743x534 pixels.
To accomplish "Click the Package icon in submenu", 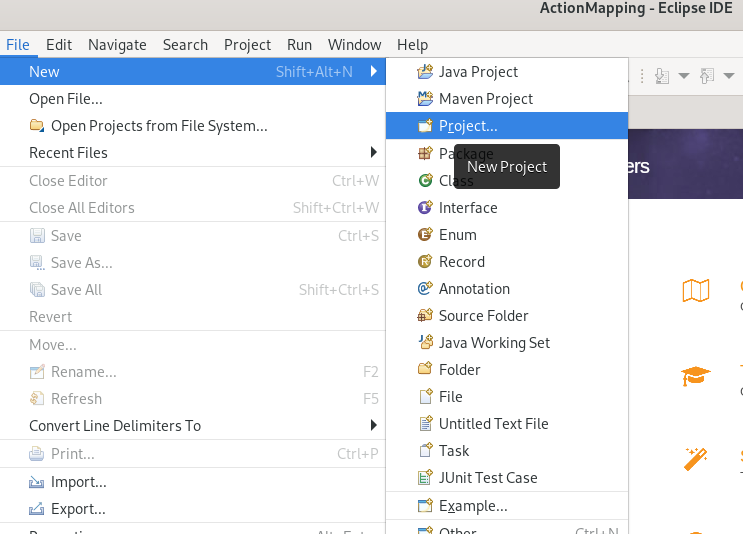I will click(425, 153).
